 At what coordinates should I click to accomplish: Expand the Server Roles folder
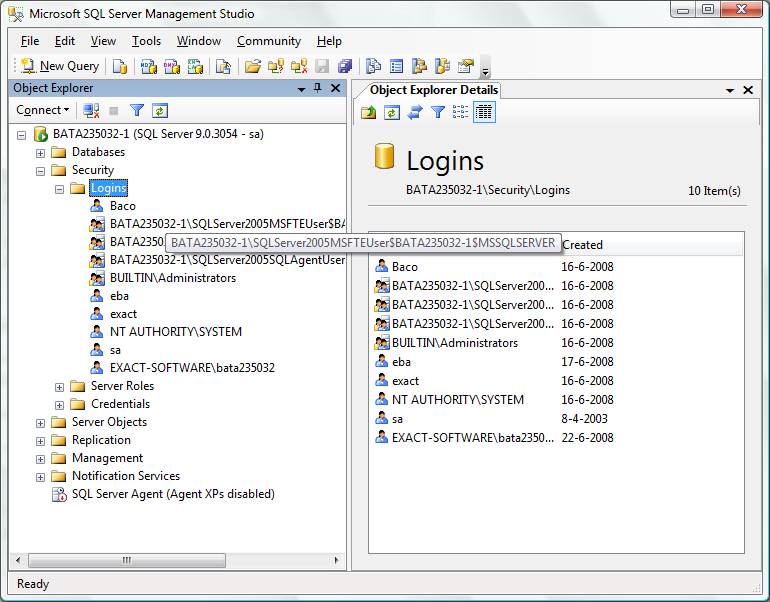coord(60,387)
